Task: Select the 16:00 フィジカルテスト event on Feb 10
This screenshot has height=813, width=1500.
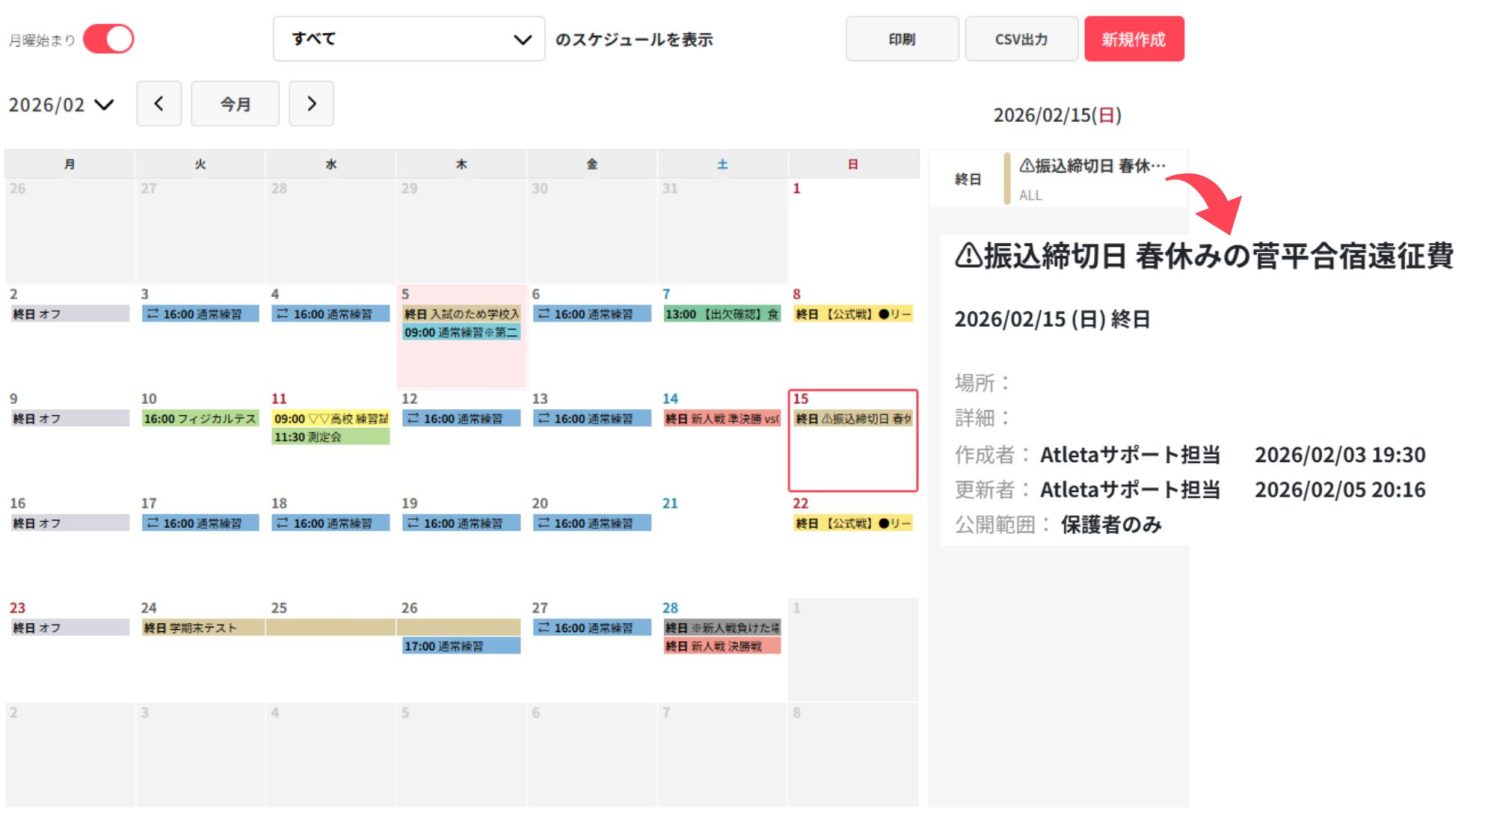Action: (200, 419)
